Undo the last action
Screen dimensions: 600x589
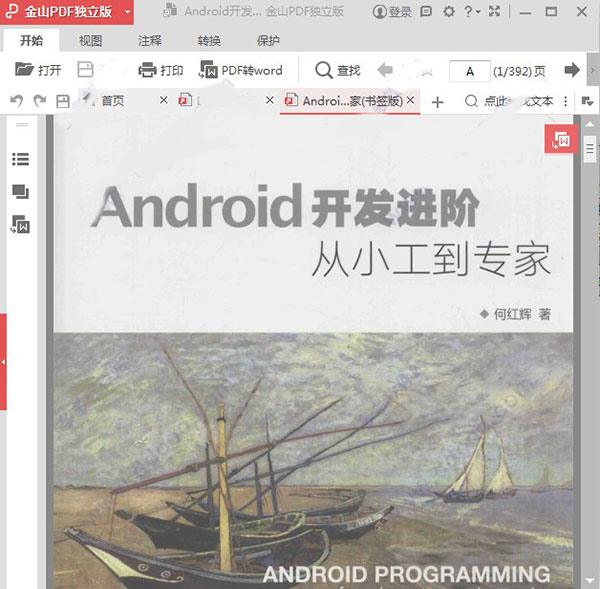(16, 101)
